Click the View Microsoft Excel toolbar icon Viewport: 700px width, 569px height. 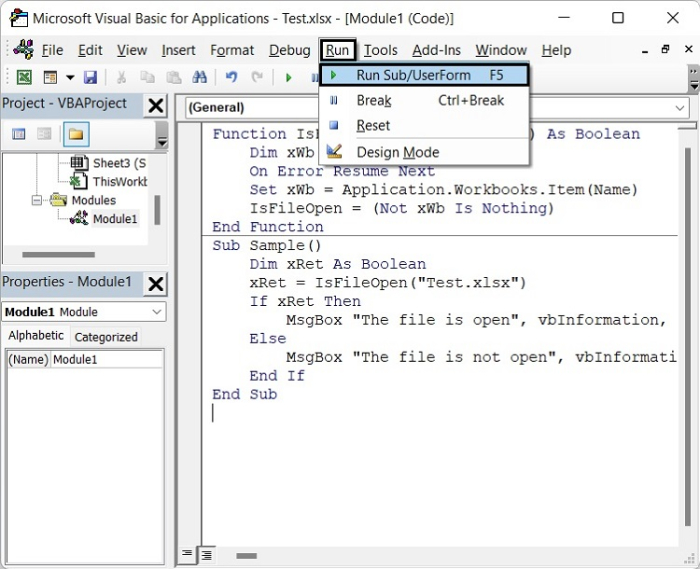[x=24, y=77]
